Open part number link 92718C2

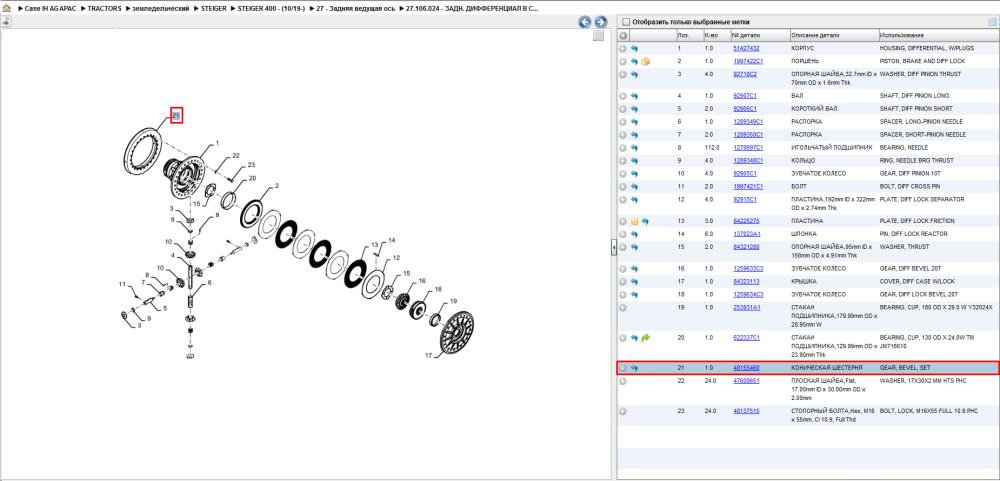(745, 75)
